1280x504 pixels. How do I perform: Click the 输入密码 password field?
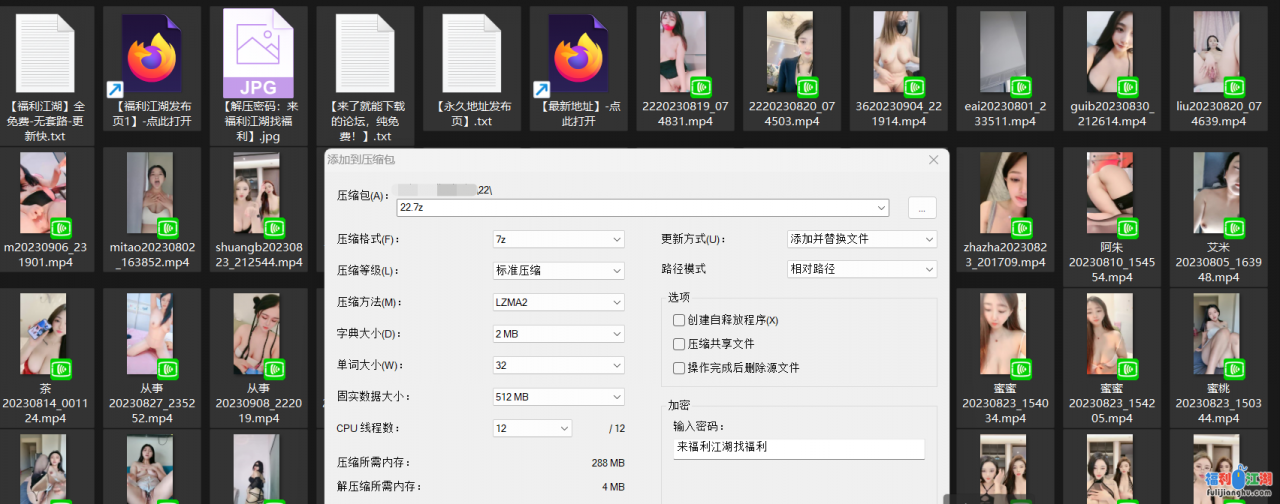(x=798, y=448)
